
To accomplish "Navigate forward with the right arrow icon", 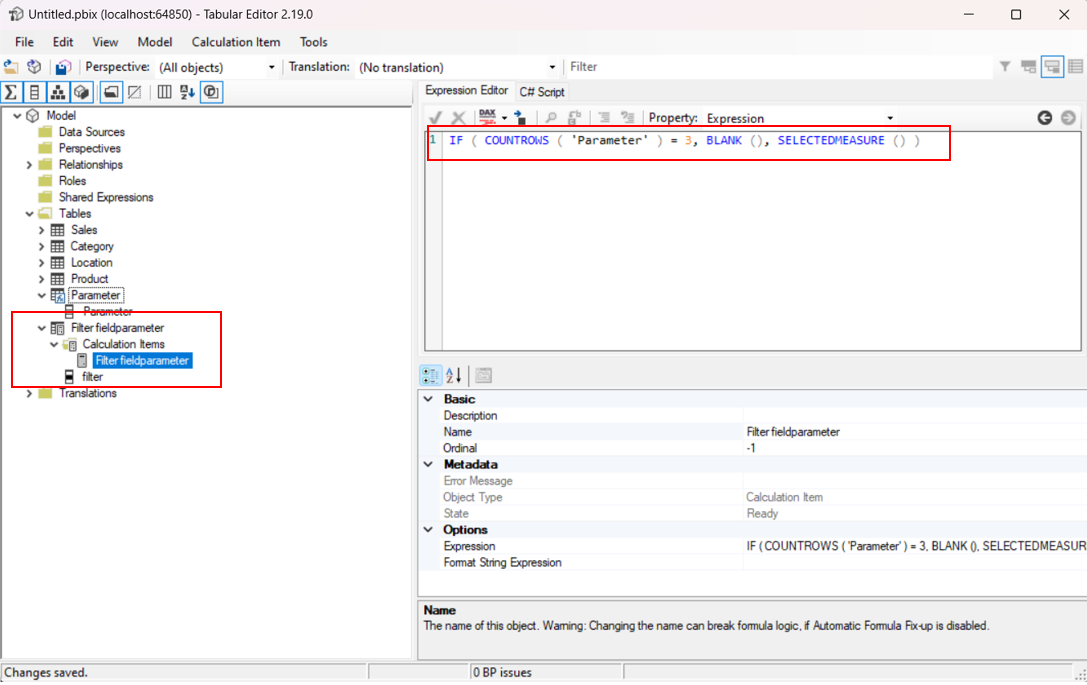I will (1068, 118).
